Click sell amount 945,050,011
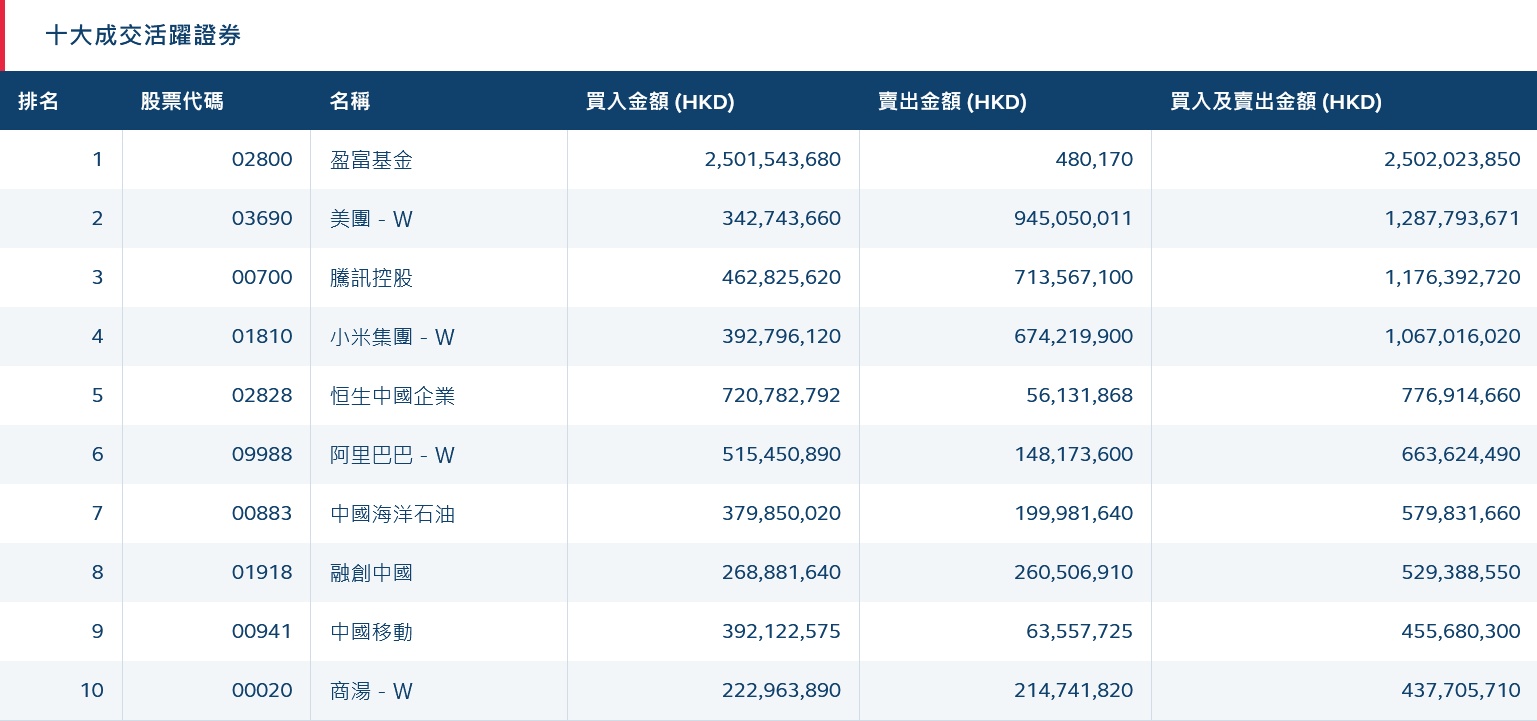Screen dimensions: 1537x721 pos(1074,219)
